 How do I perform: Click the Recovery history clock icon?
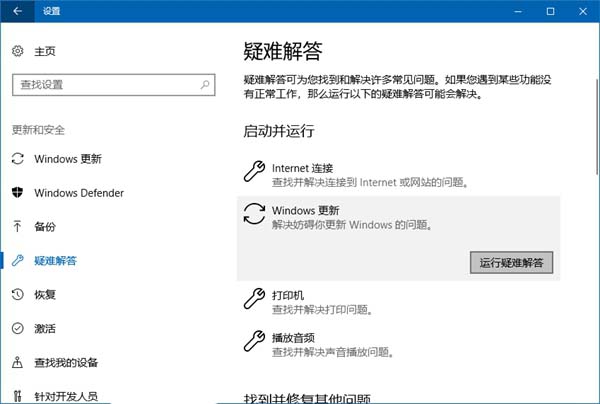tap(18, 295)
